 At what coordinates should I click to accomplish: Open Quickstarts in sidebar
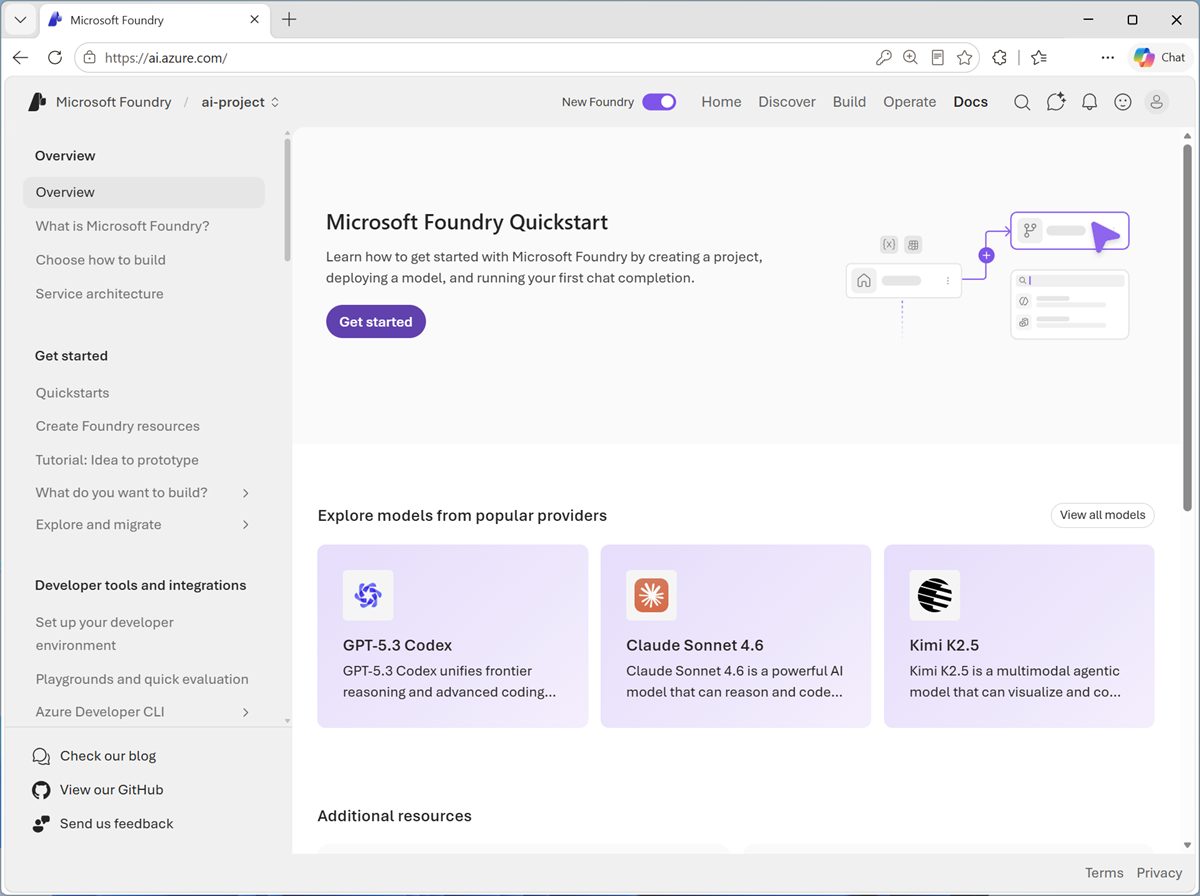(72, 393)
